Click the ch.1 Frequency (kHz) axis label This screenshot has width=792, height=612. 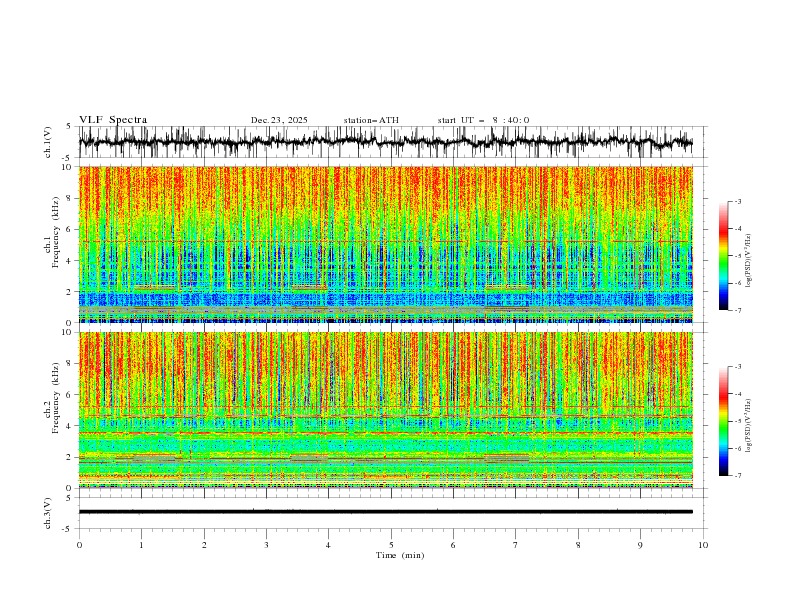[52, 244]
